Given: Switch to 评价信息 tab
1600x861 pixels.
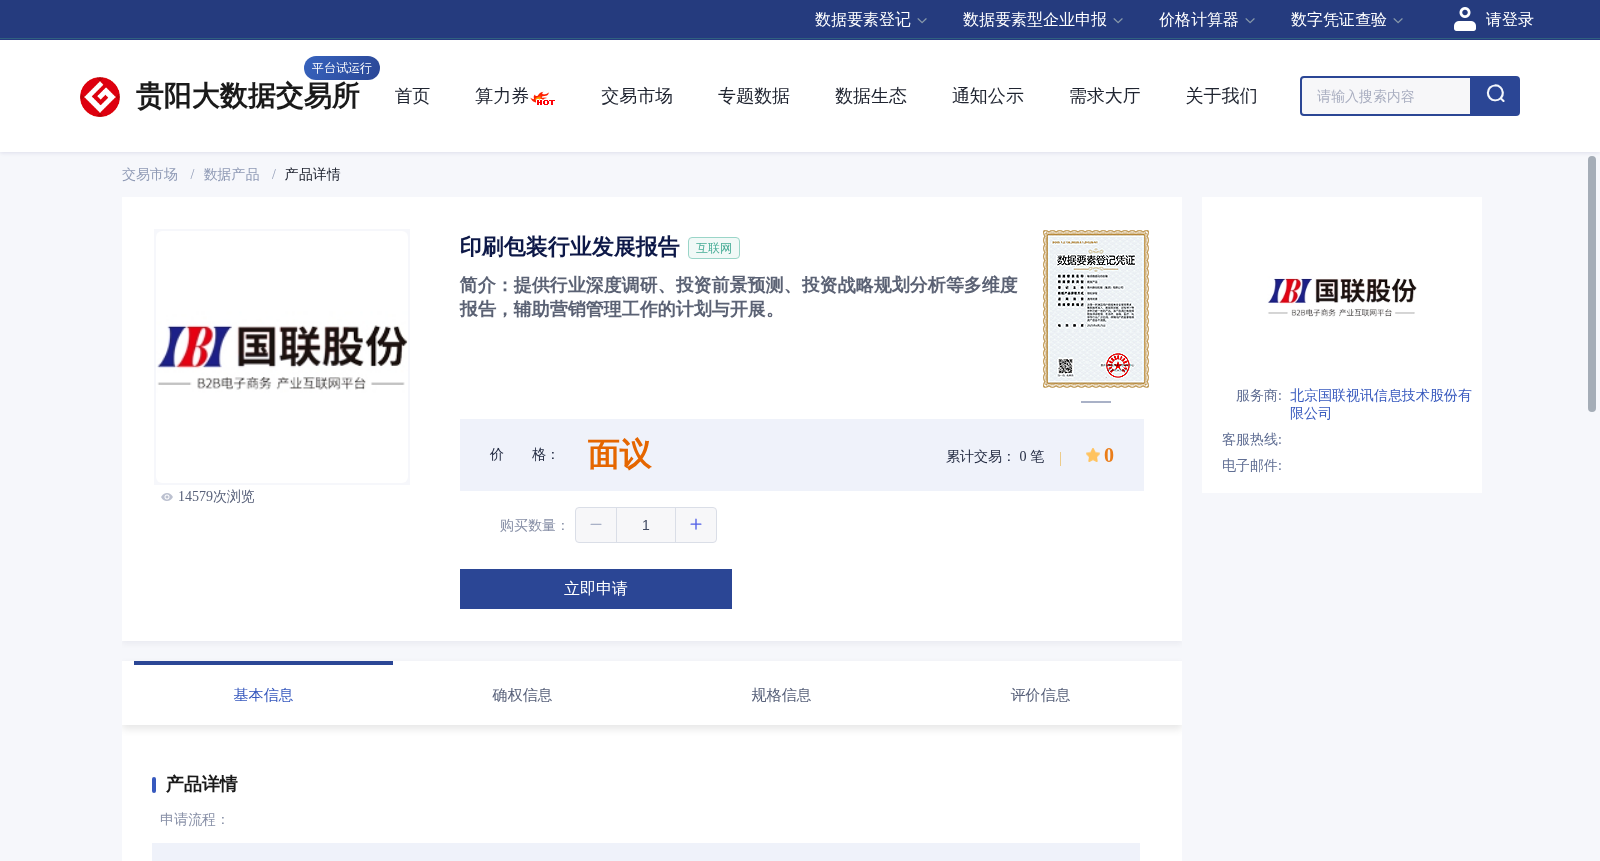Looking at the screenshot, I should point(1040,695).
